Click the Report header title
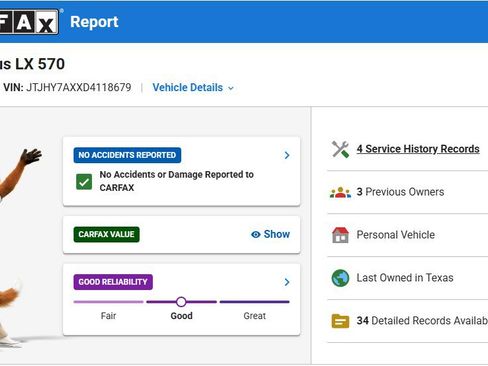This screenshot has width=488, height=366. 94,22
